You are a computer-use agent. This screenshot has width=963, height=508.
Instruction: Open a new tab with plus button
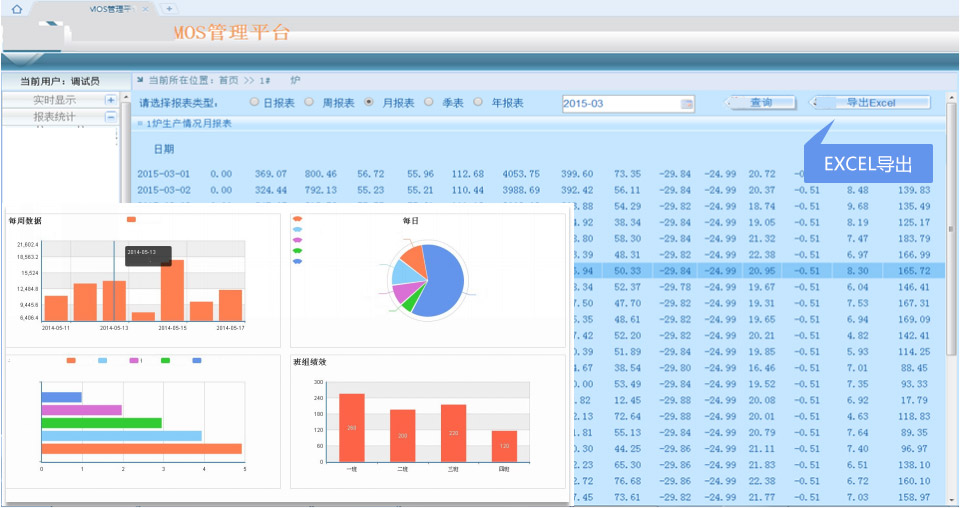pos(169,9)
